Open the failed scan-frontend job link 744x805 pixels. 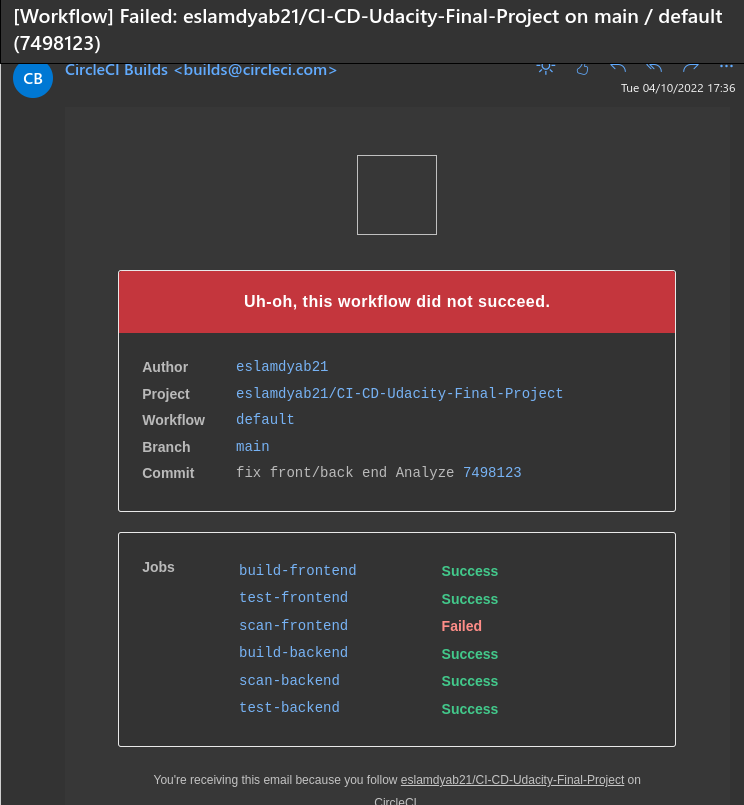click(x=294, y=625)
